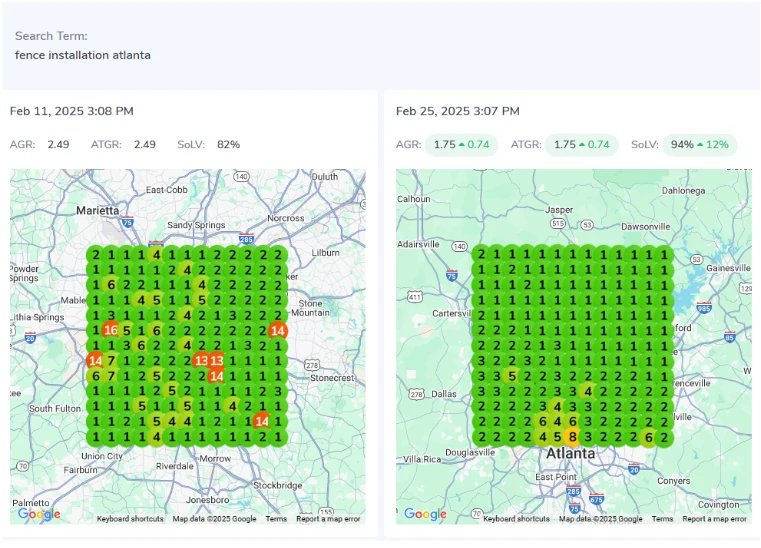This screenshot has height=548, width=761.
Task: Click the leftmost orange 14 marker
Action: 95,361
